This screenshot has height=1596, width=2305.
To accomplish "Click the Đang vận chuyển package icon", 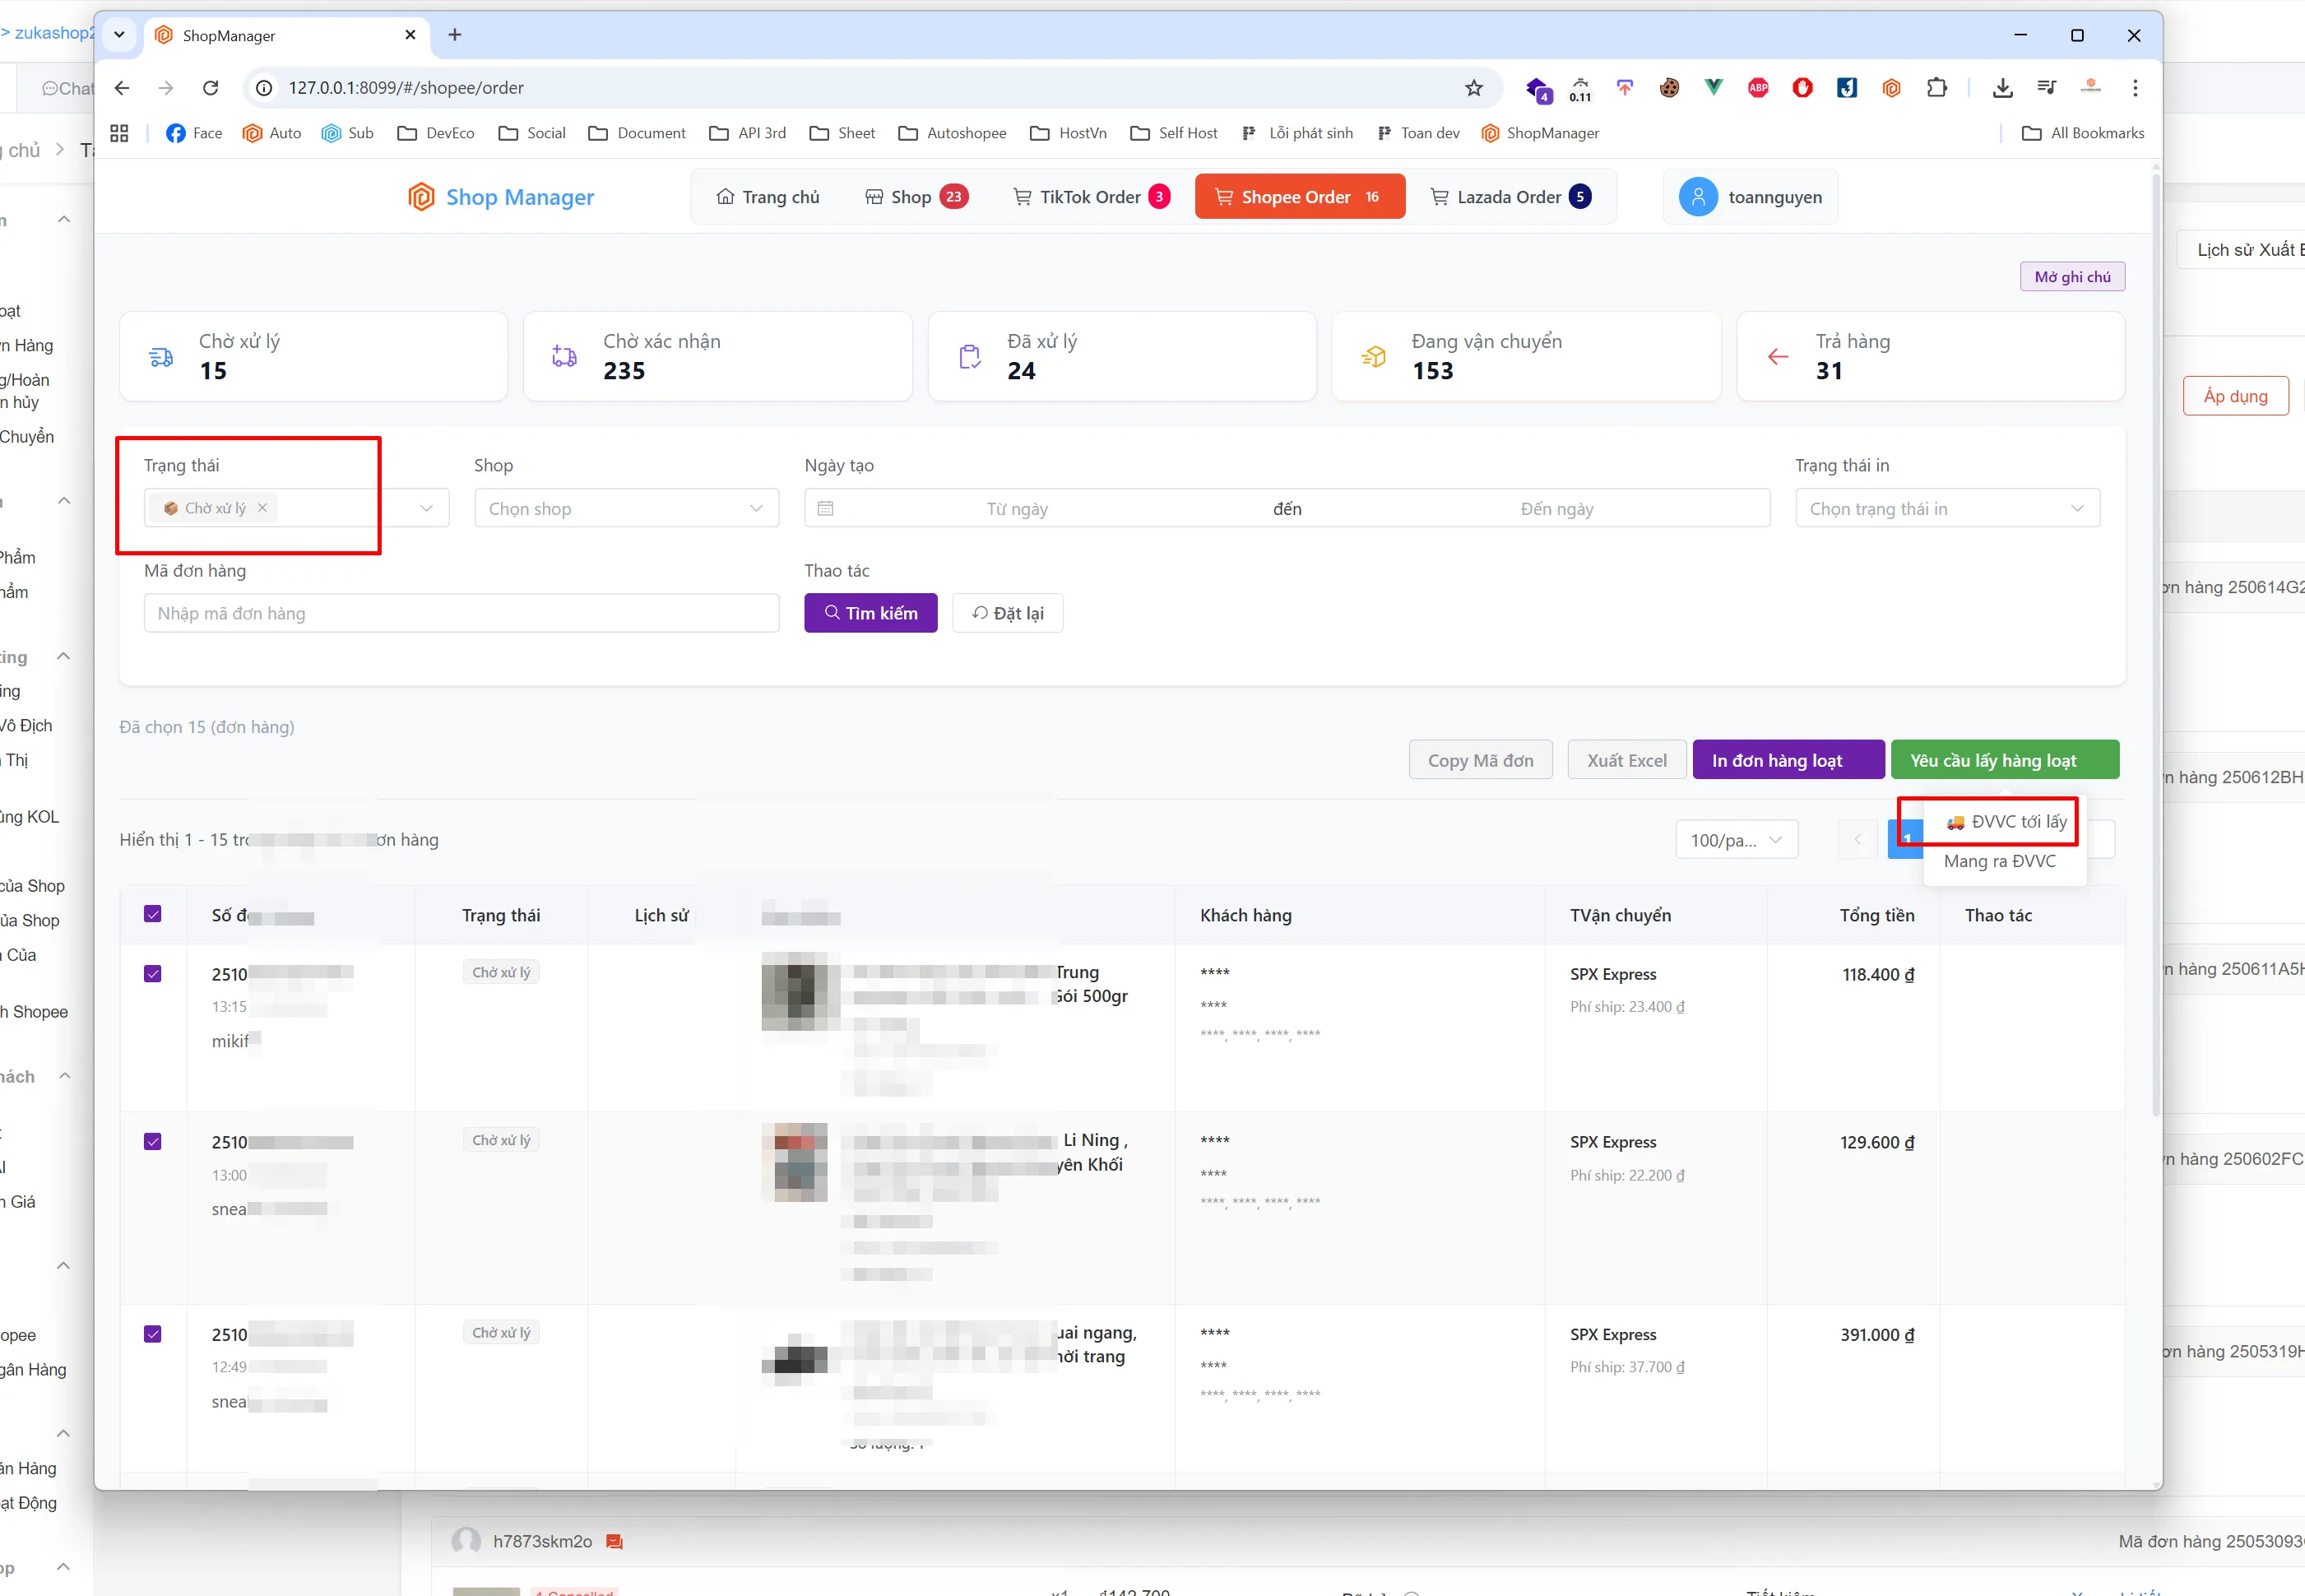I will (x=1373, y=357).
